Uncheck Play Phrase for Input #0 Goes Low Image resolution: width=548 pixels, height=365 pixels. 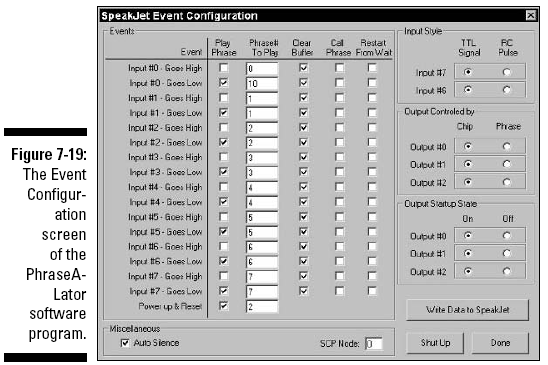(223, 83)
